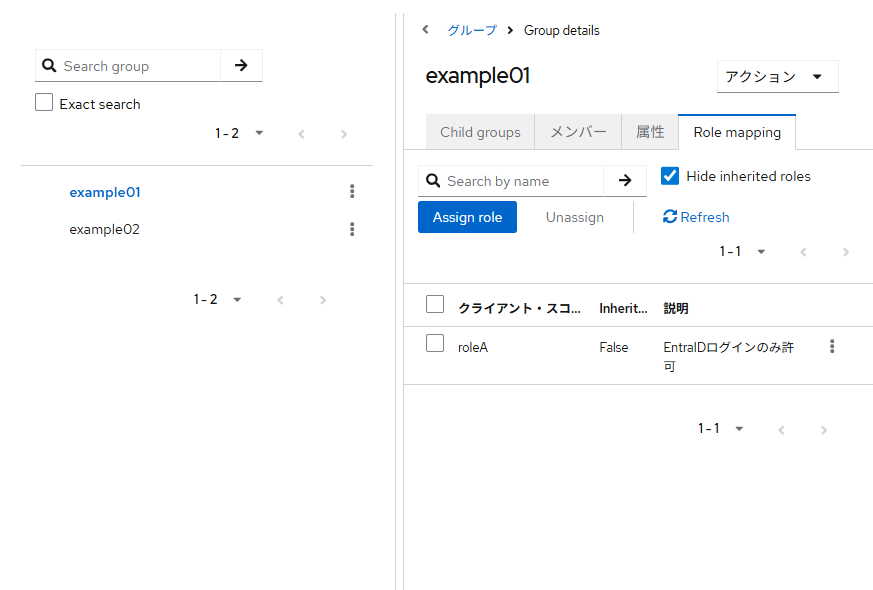The height and width of the screenshot is (590, 873).
Task: Go to next page in bottom role pagination
Action: pyautogui.click(x=824, y=430)
